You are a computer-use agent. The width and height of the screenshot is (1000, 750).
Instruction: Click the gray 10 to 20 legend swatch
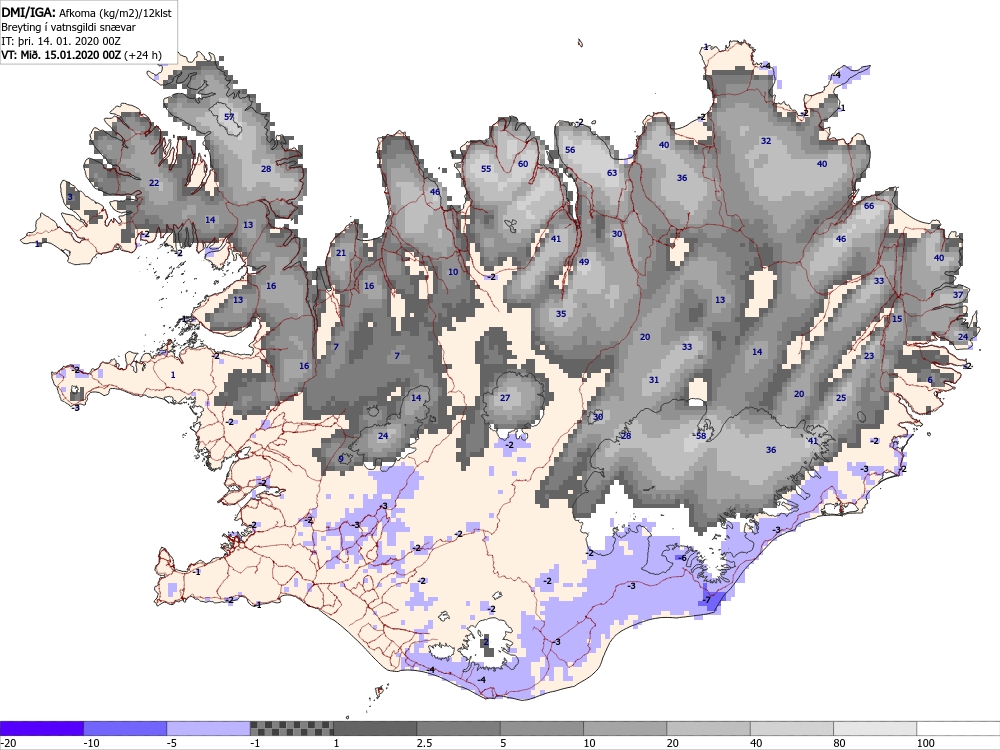[x=625, y=728]
